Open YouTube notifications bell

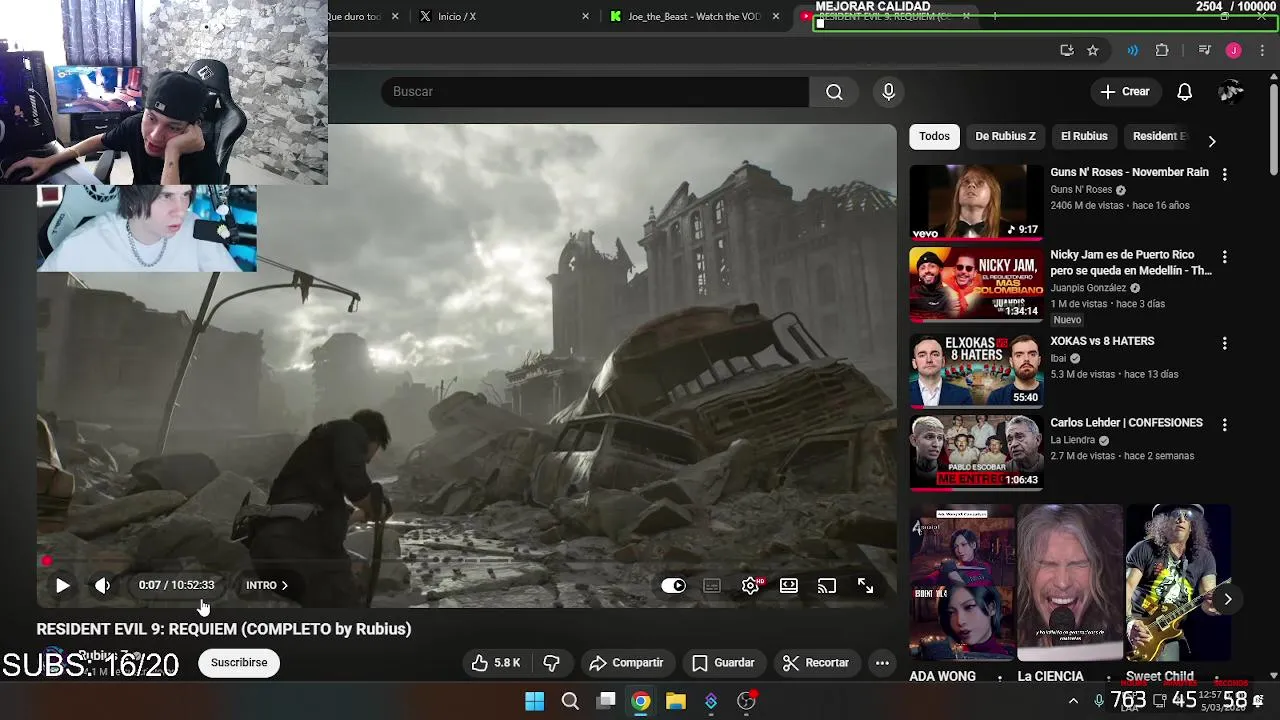click(1184, 92)
